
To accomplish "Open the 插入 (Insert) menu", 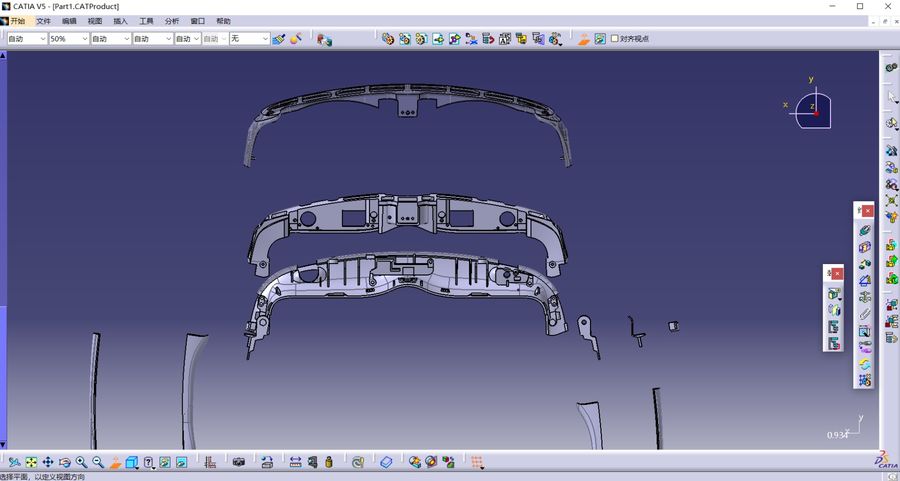I will point(121,21).
